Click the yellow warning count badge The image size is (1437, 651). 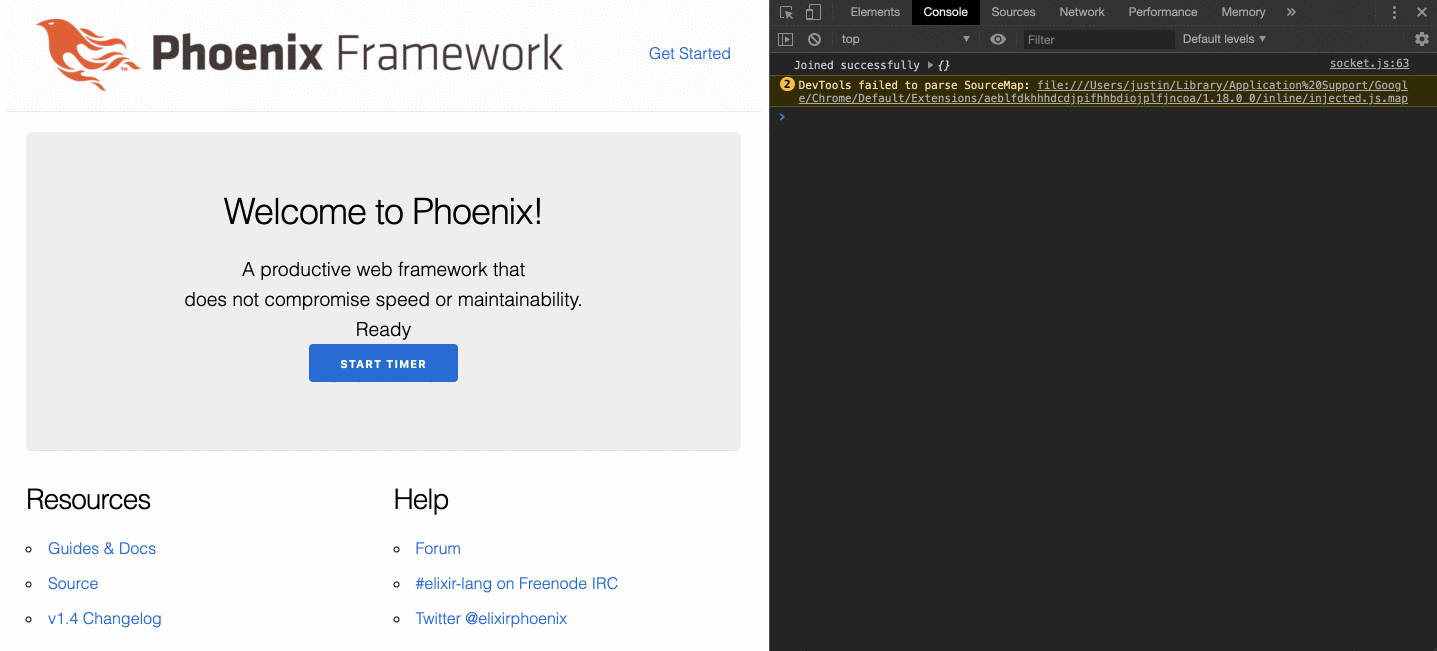tap(787, 85)
